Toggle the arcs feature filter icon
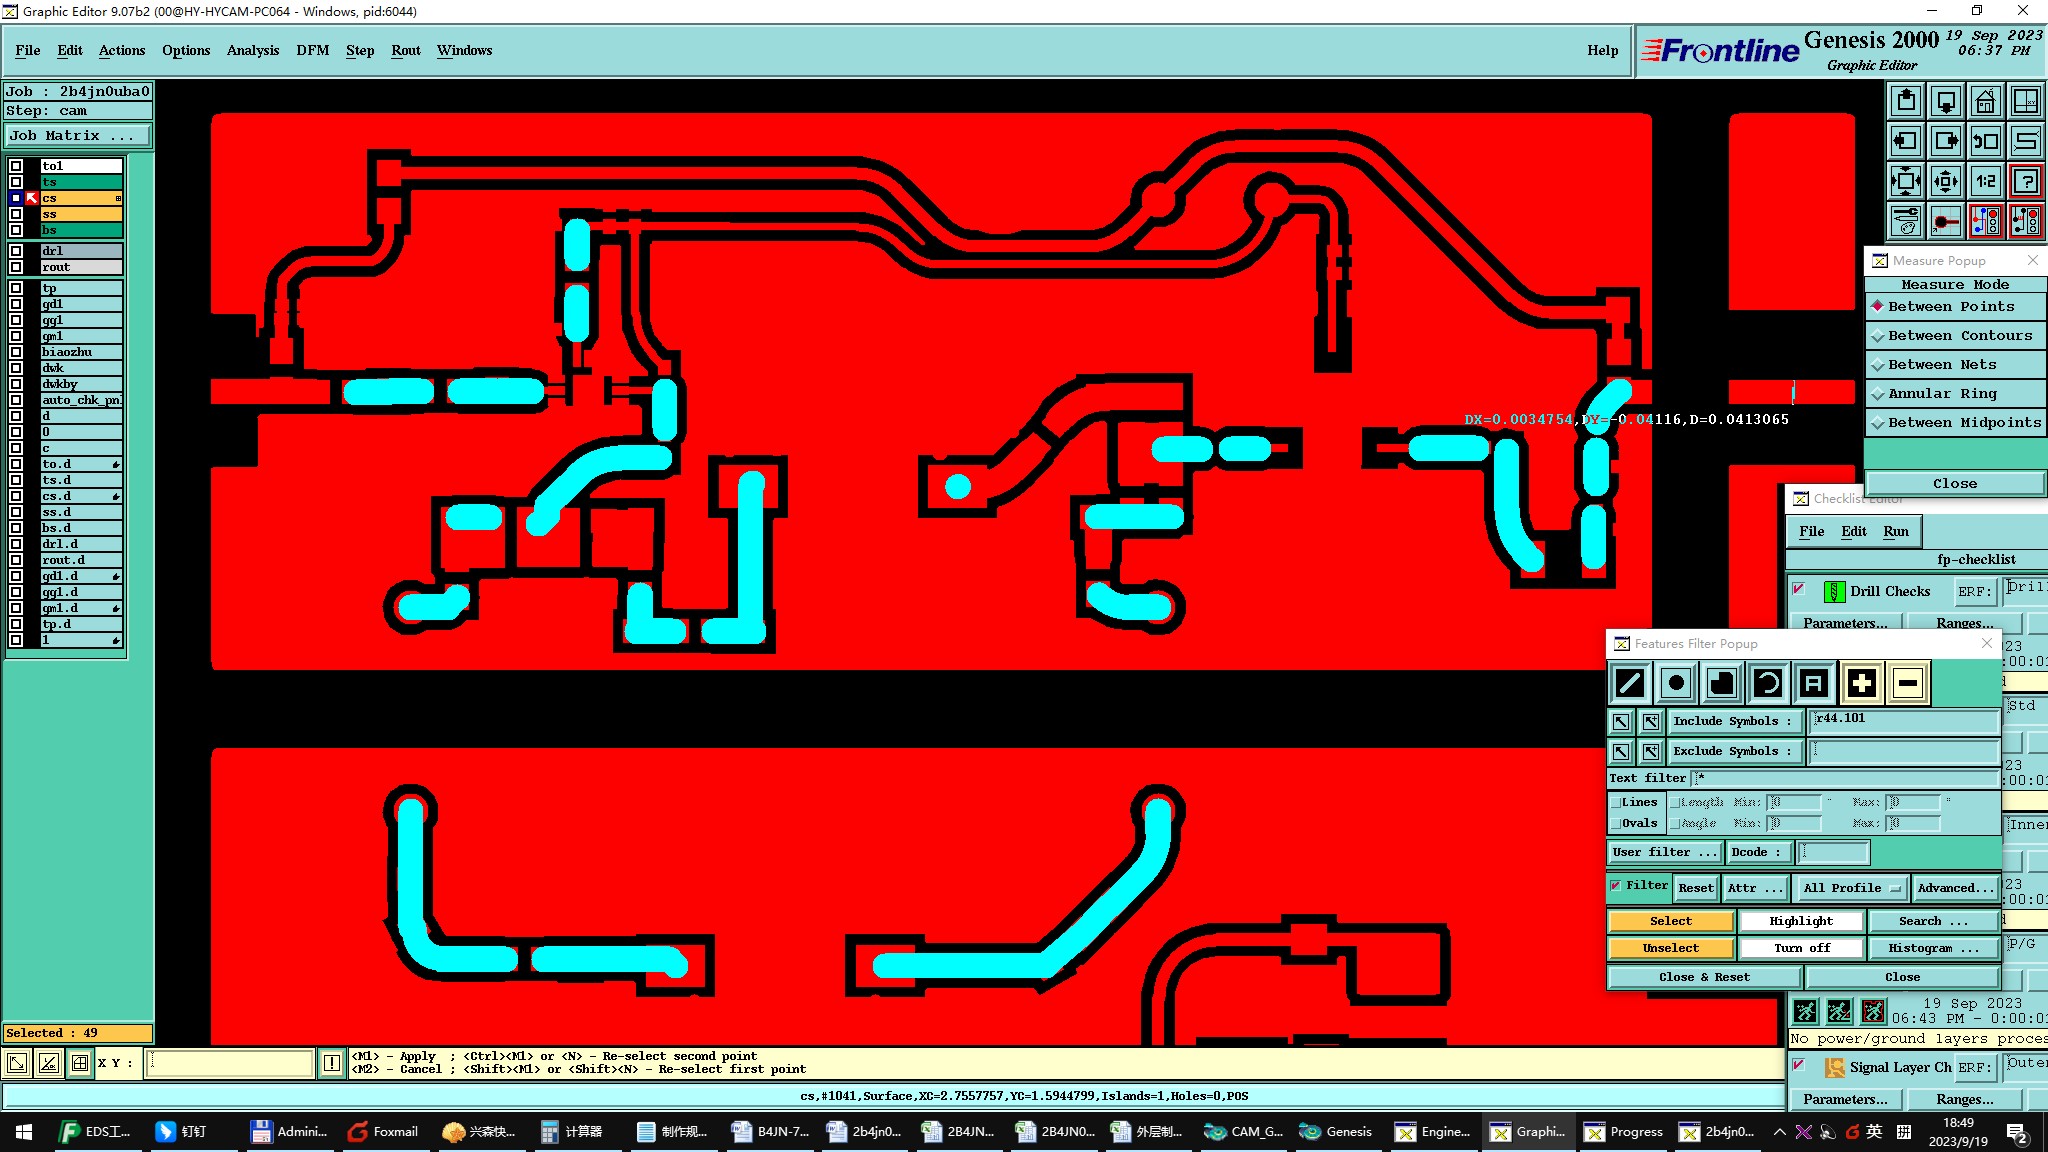 point(1768,683)
